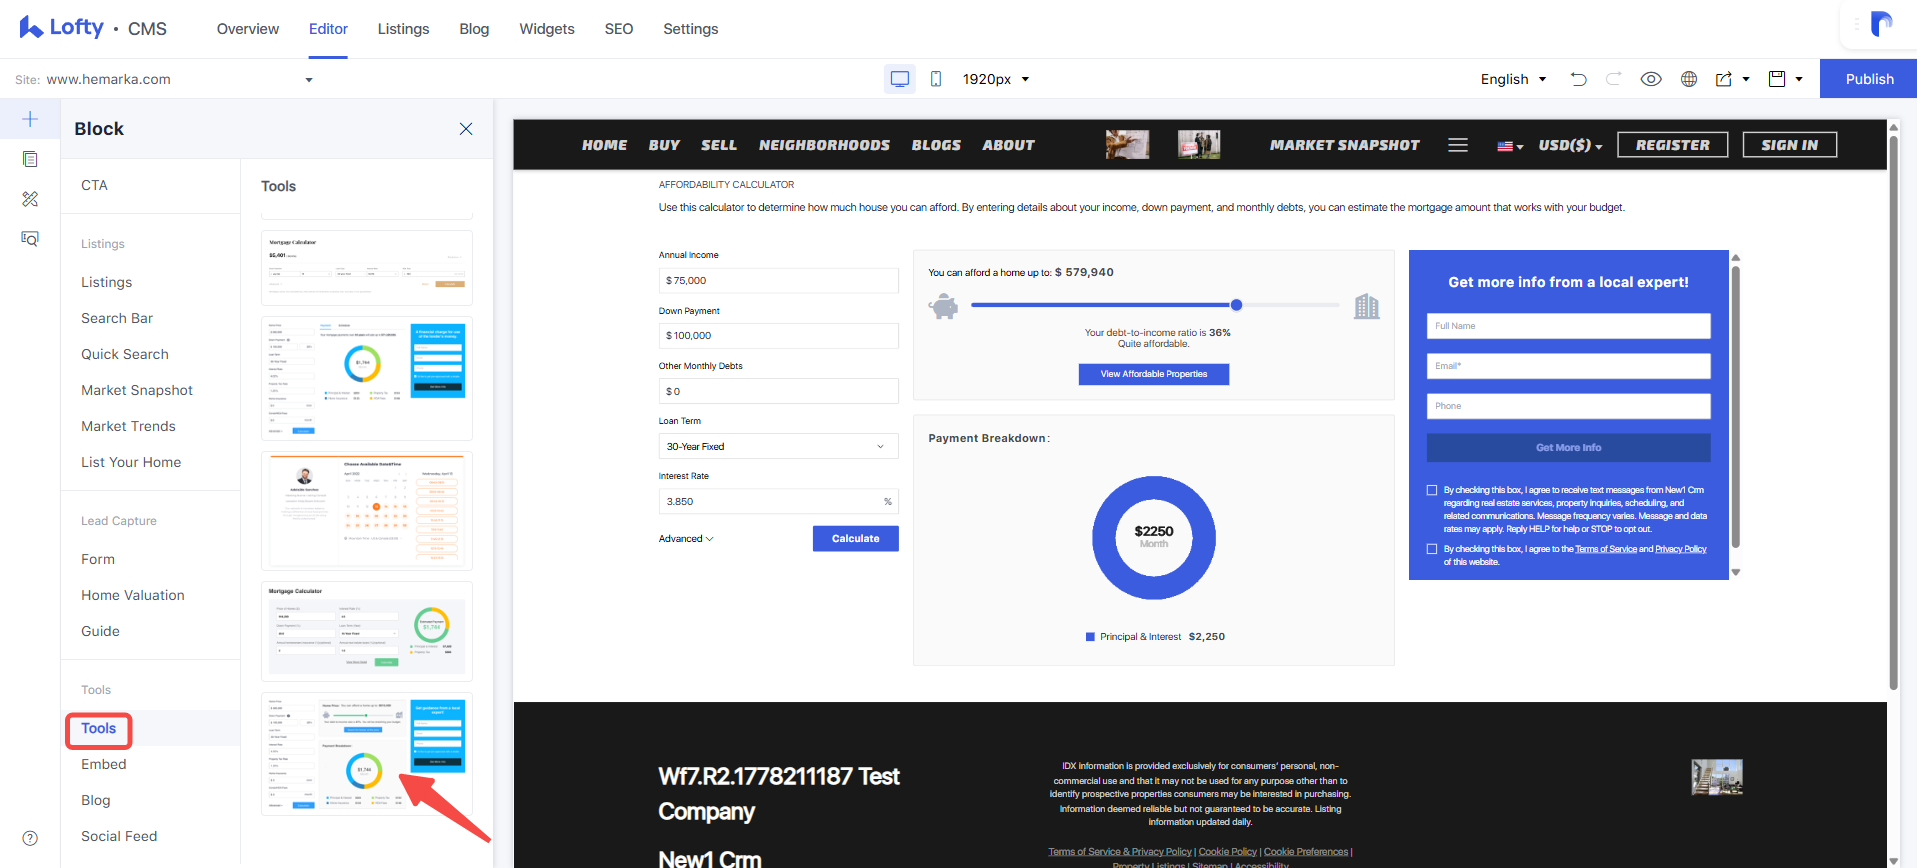Click the help question mark icon

point(30,838)
